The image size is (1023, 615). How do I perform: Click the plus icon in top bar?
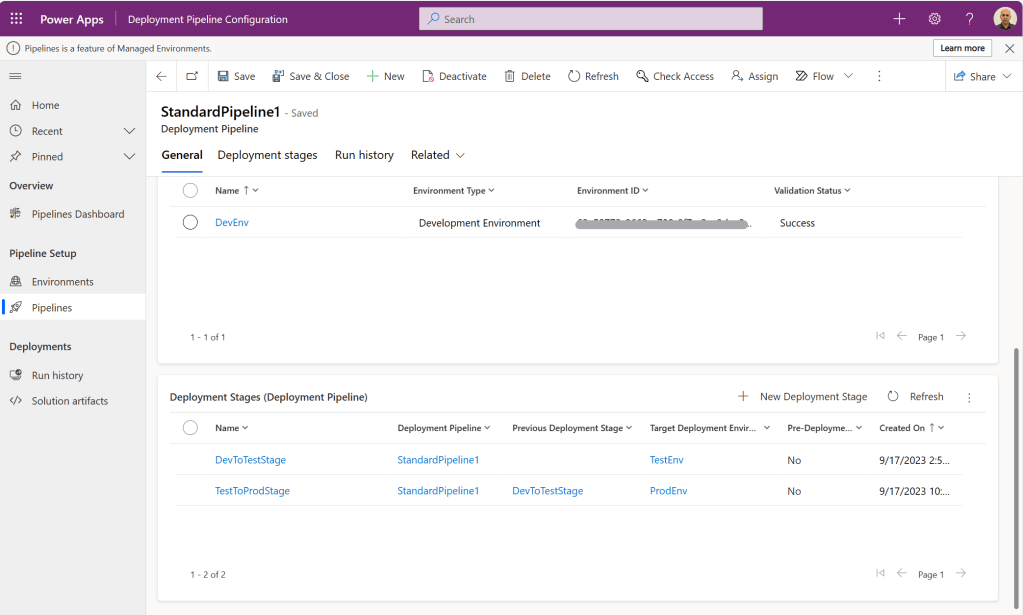click(x=899, y=19)
